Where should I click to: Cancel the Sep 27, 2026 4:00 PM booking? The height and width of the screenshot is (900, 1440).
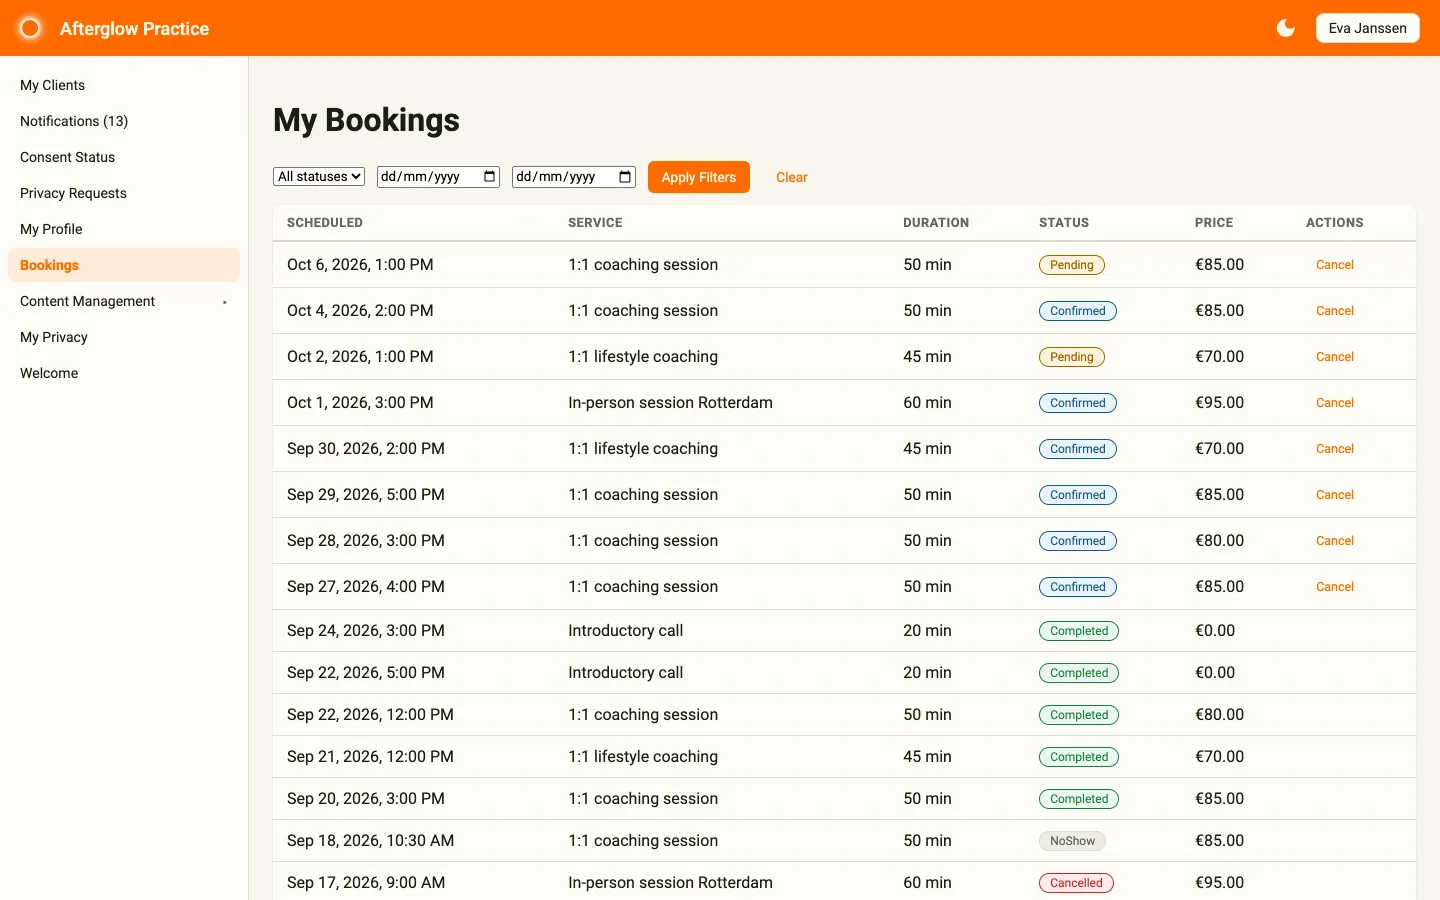coord(1335,587)
